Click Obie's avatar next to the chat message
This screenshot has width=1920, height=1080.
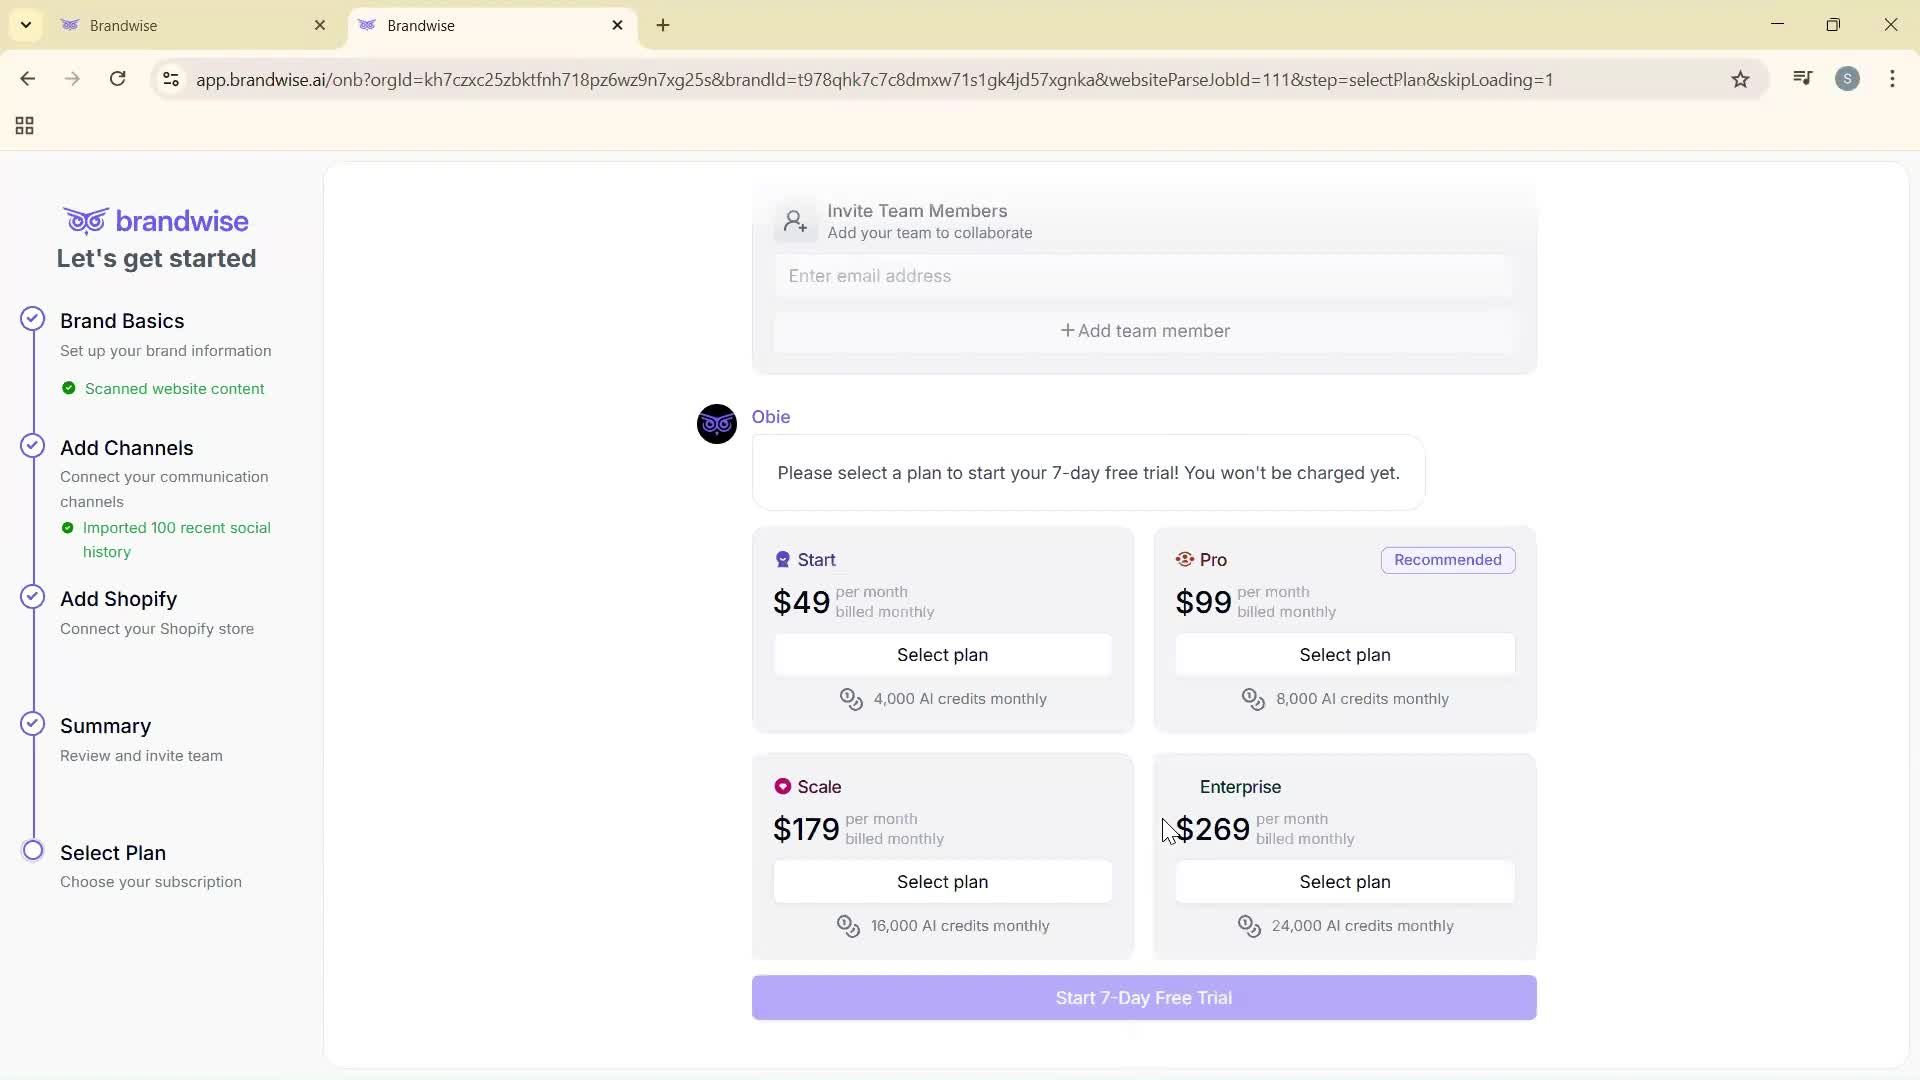tap(716, 424)
